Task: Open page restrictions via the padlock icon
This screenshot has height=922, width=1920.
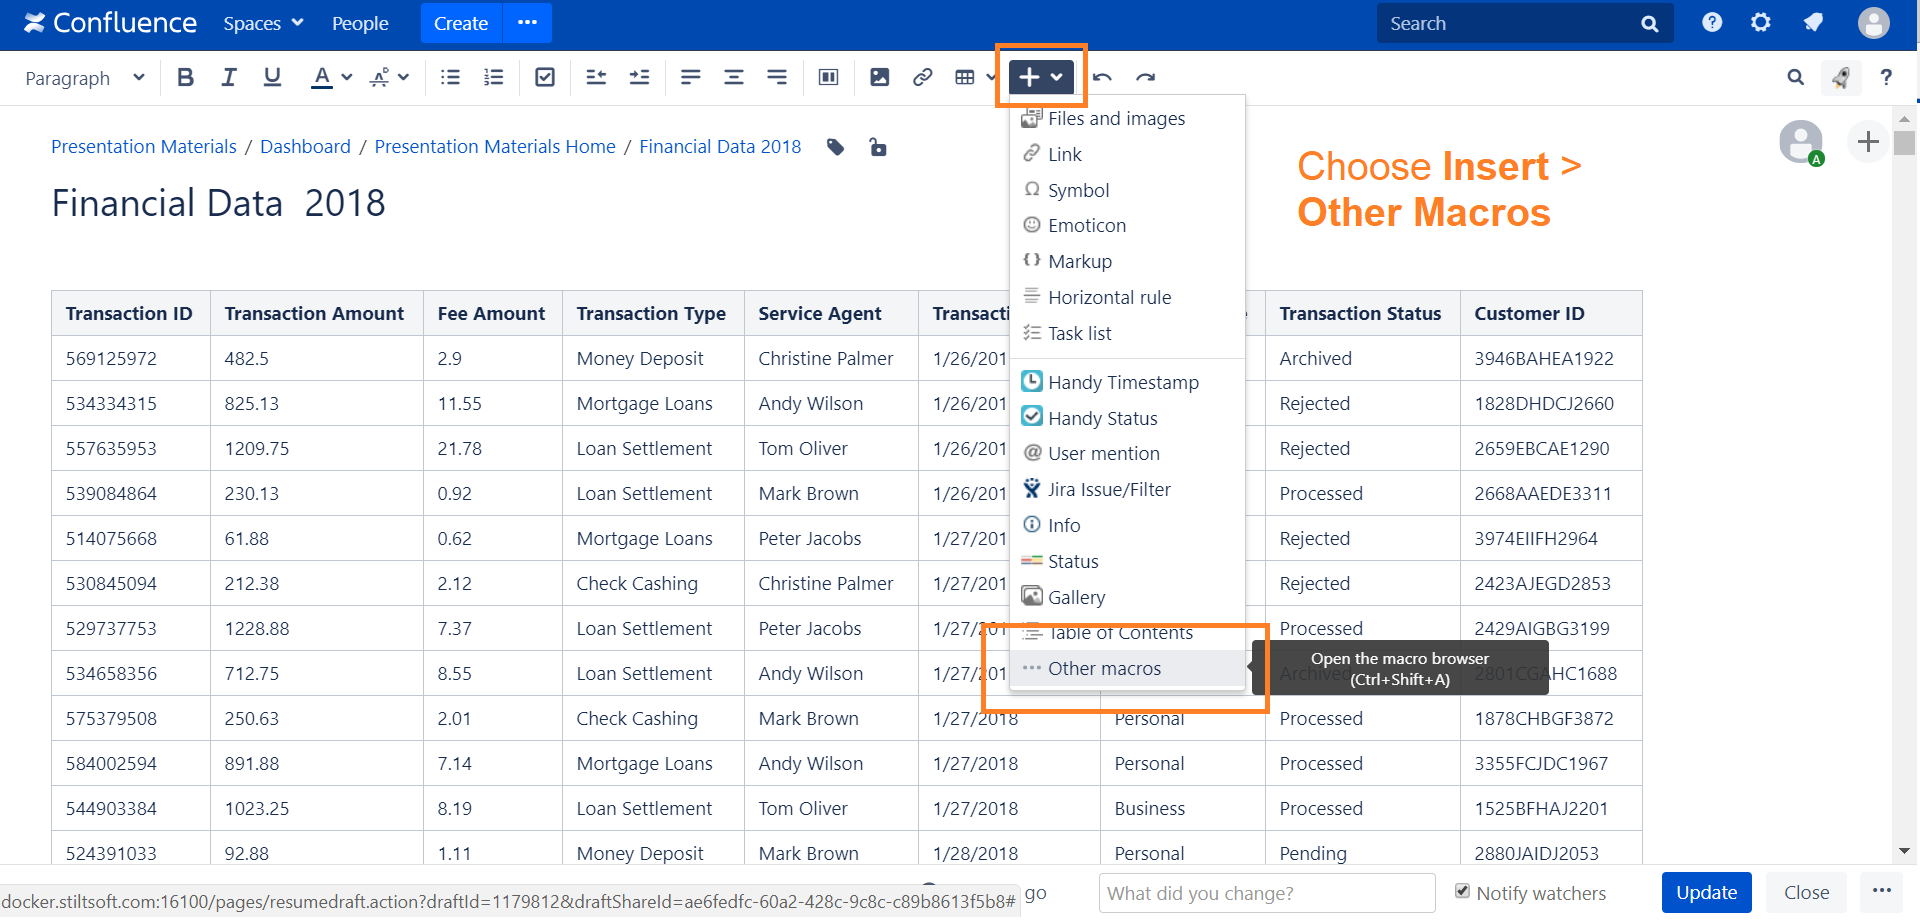Action: pos(878,148)
